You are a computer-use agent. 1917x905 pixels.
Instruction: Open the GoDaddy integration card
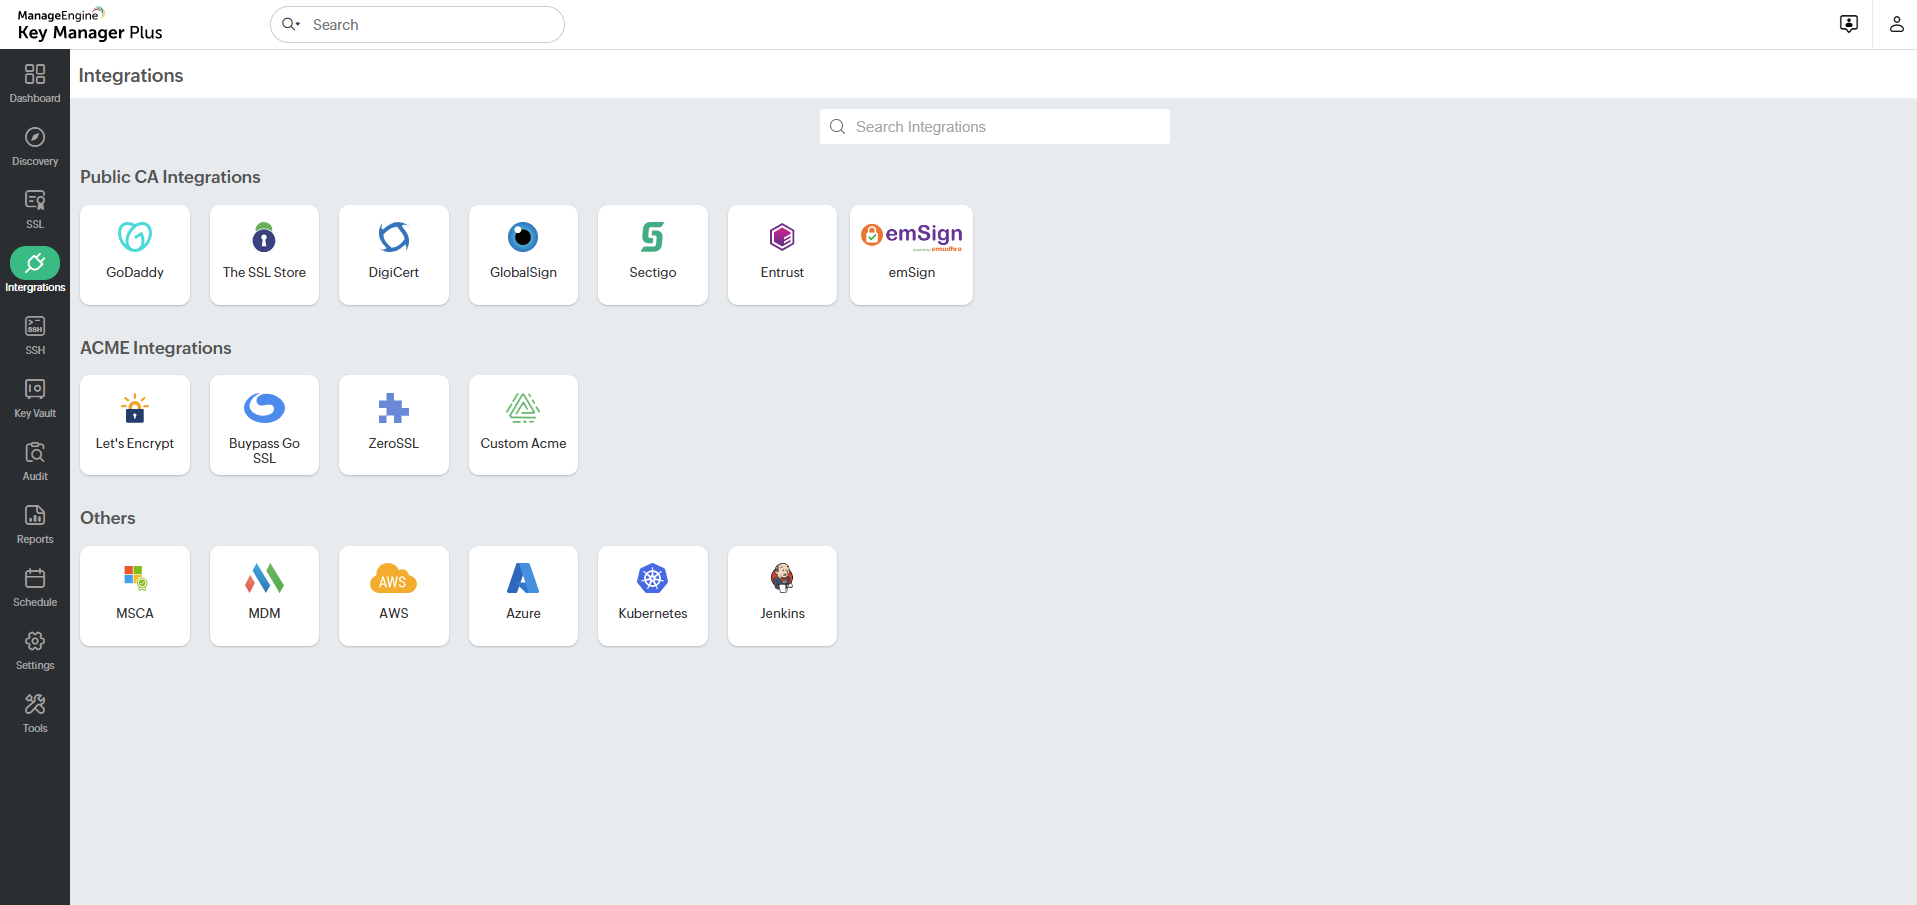135,255
